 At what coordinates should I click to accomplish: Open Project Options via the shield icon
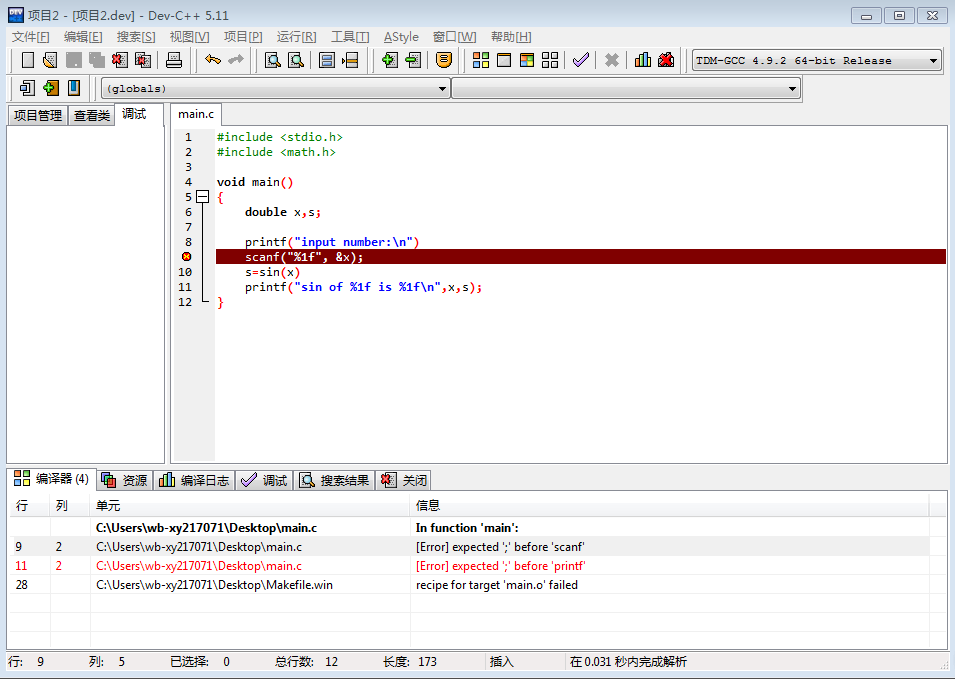(x=444, y=60)
